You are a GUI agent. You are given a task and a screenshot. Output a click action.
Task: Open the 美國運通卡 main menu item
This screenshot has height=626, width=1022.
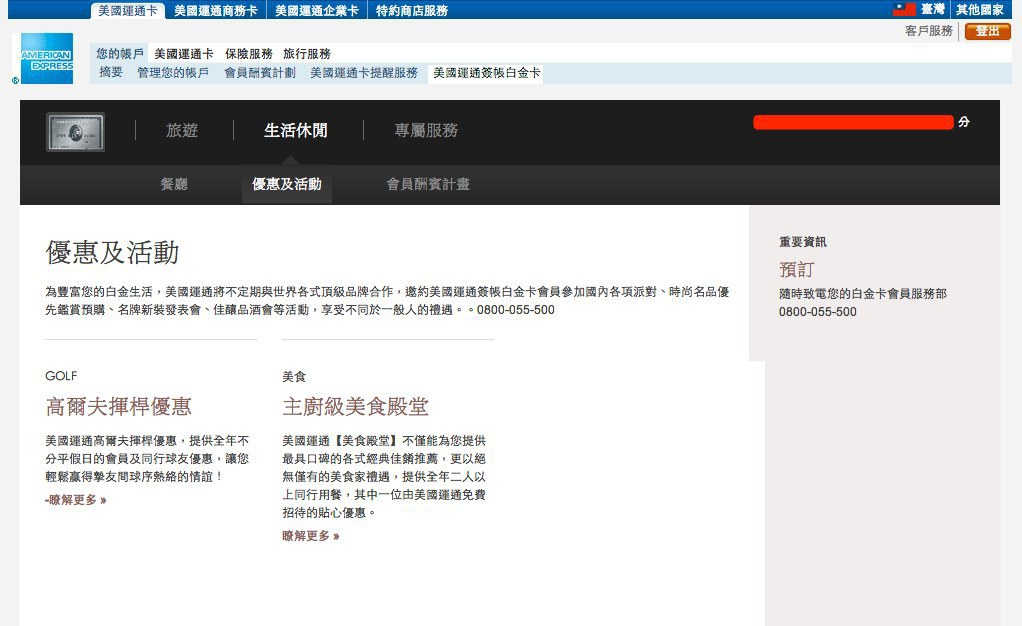[x=184, y=53]
